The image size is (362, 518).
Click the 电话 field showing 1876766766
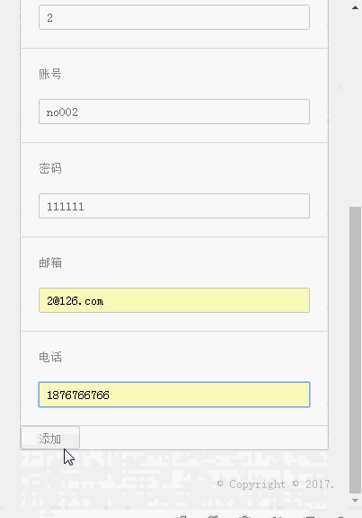[x=174, y=395]
